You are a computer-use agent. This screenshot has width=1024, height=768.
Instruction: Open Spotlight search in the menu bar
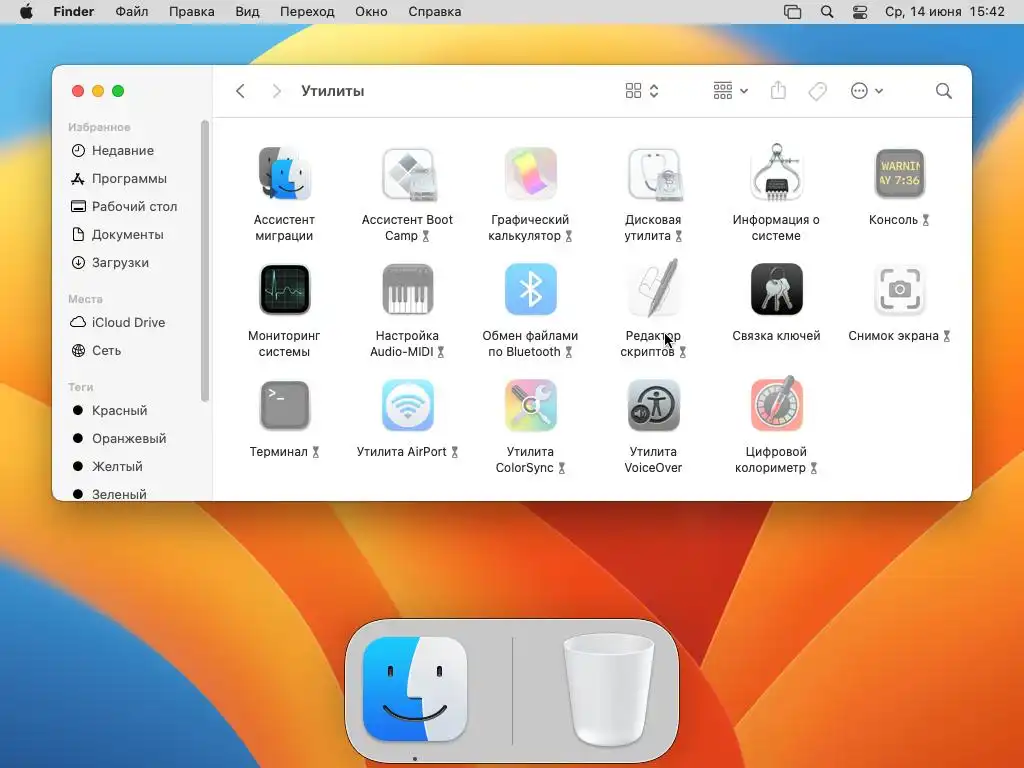point(827,12)
